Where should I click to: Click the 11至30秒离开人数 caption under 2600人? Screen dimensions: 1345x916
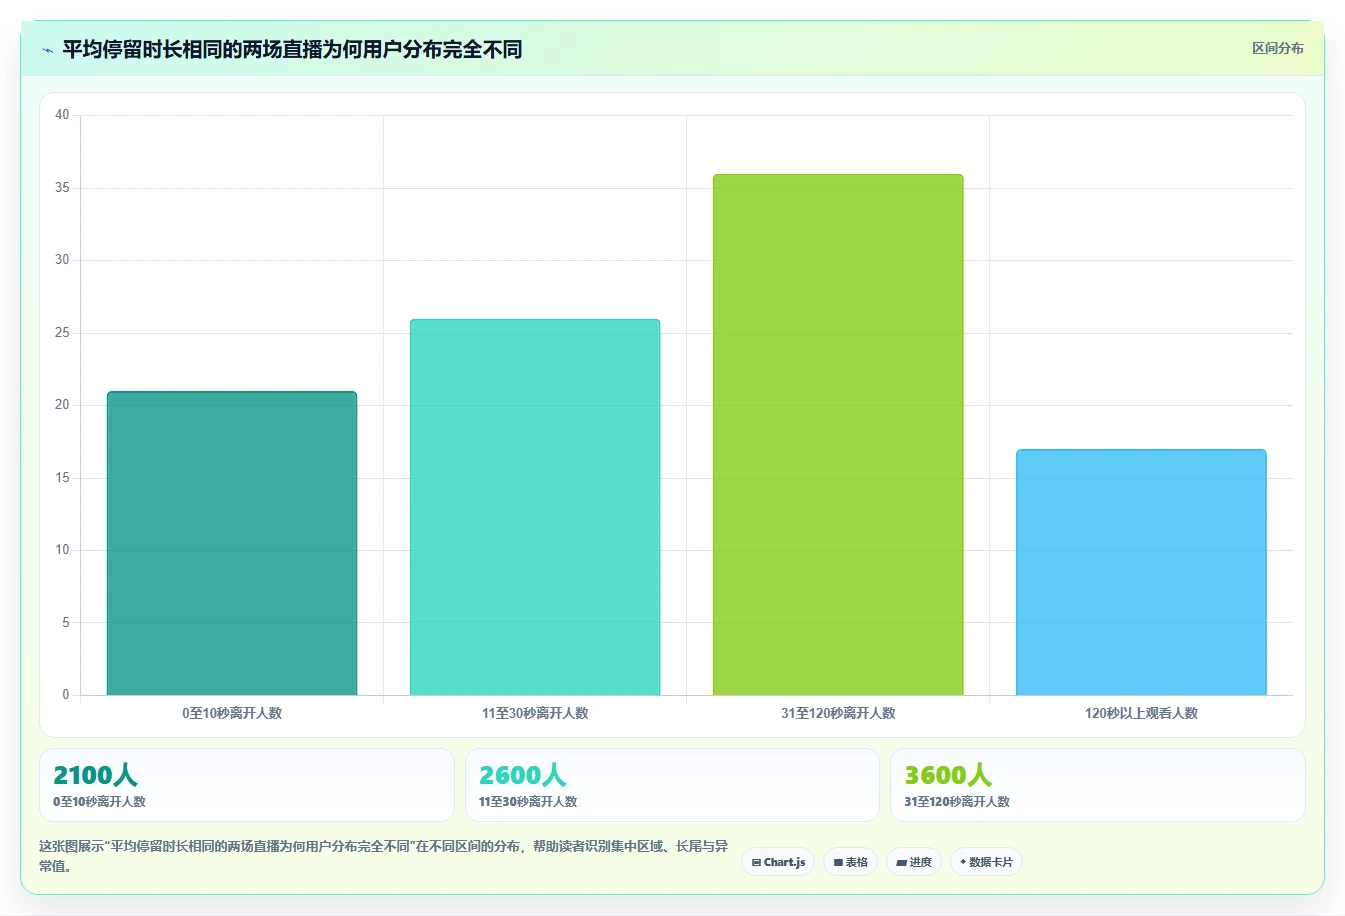528,802
